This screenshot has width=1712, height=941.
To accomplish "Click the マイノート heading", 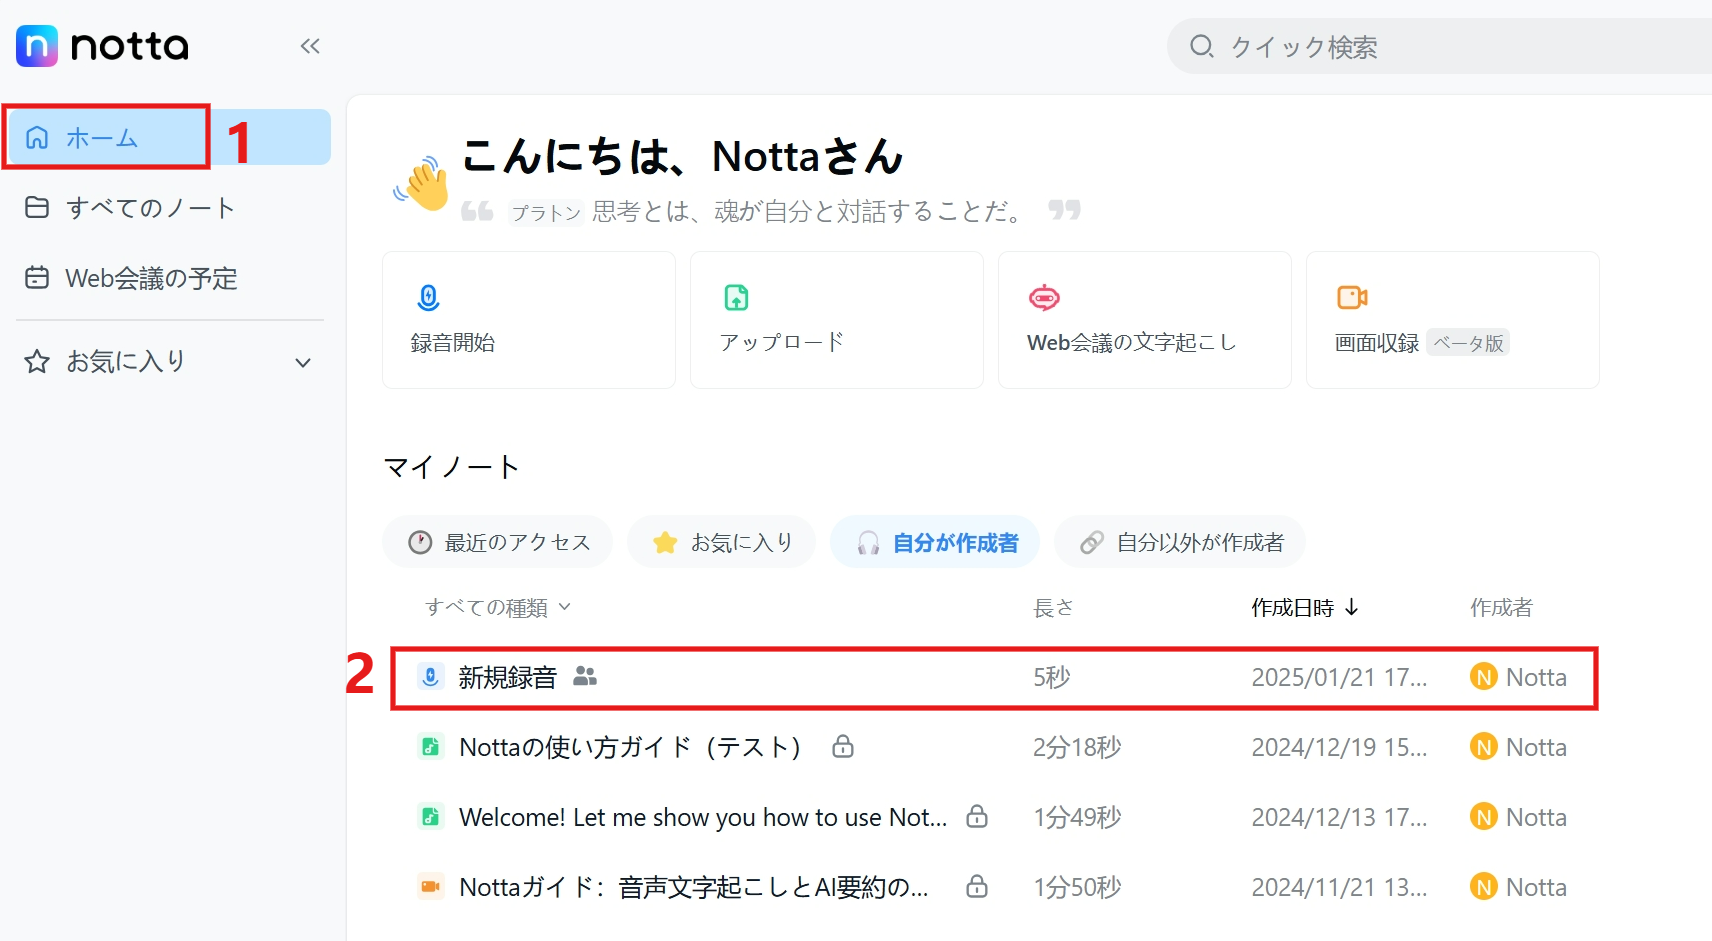I will point(452,467).
